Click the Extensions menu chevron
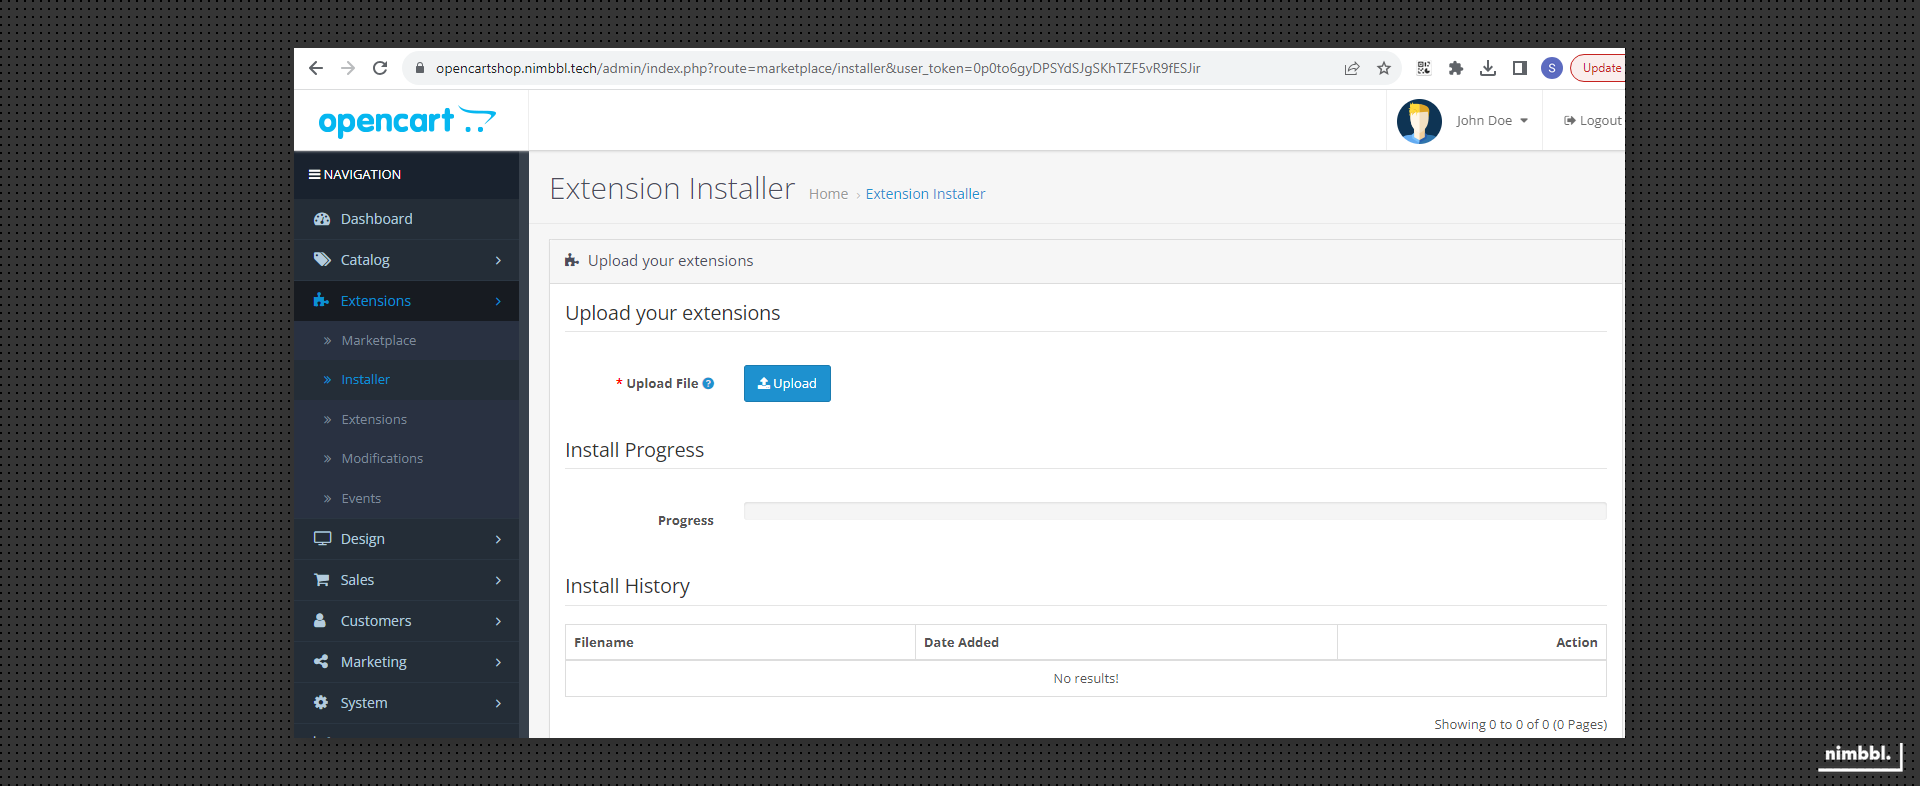Viewport: 1920px width, 786px height. (x=498, y=301)
